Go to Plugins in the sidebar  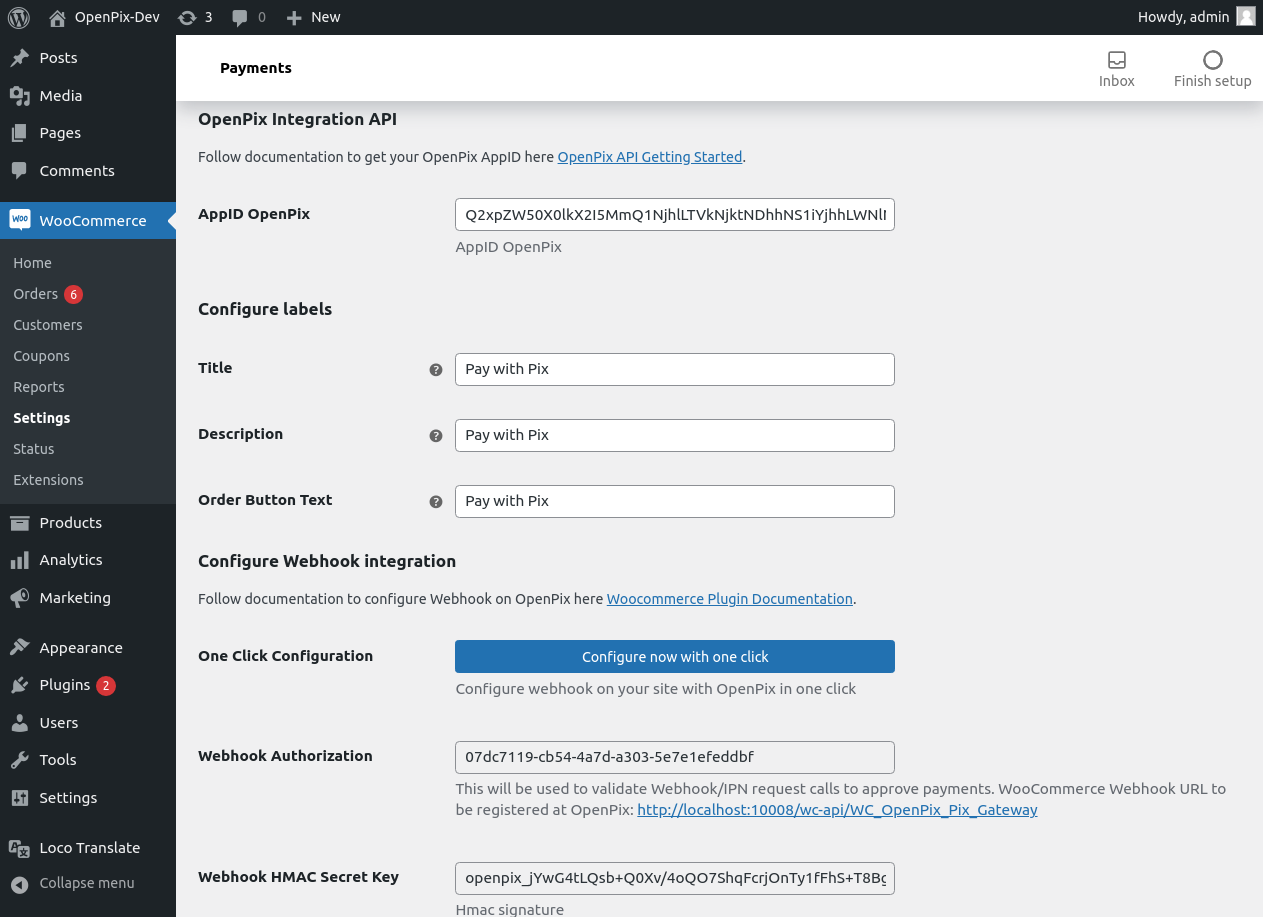point(65,685)
